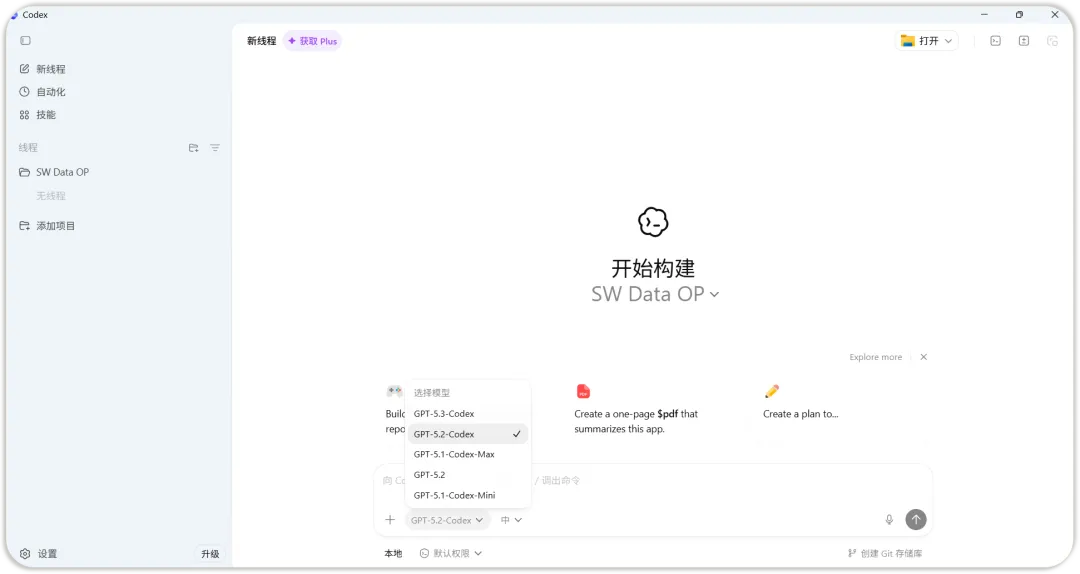Open the 默认权限 permissions dropdown
The width and height of the screenshot is (1080, 574).
450,554
